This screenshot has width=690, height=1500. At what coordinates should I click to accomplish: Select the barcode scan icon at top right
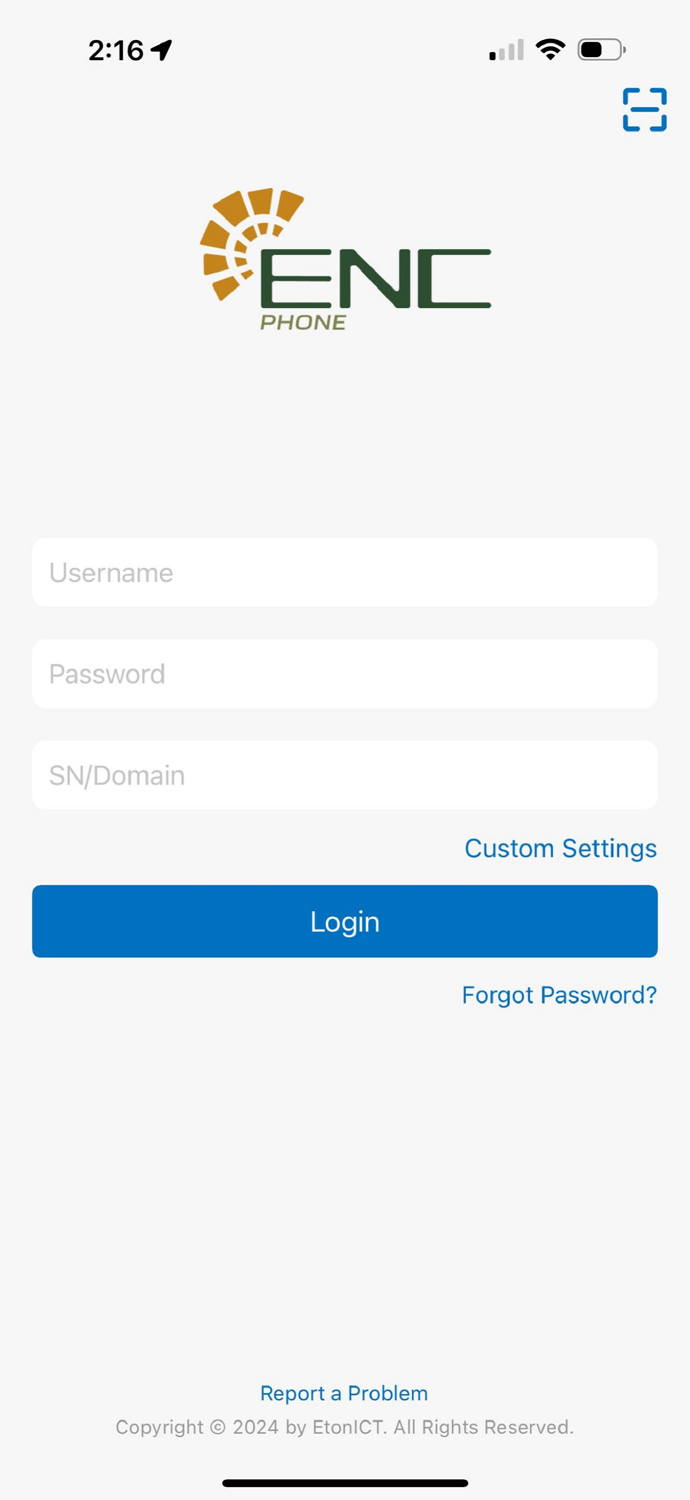click(644, 110)
